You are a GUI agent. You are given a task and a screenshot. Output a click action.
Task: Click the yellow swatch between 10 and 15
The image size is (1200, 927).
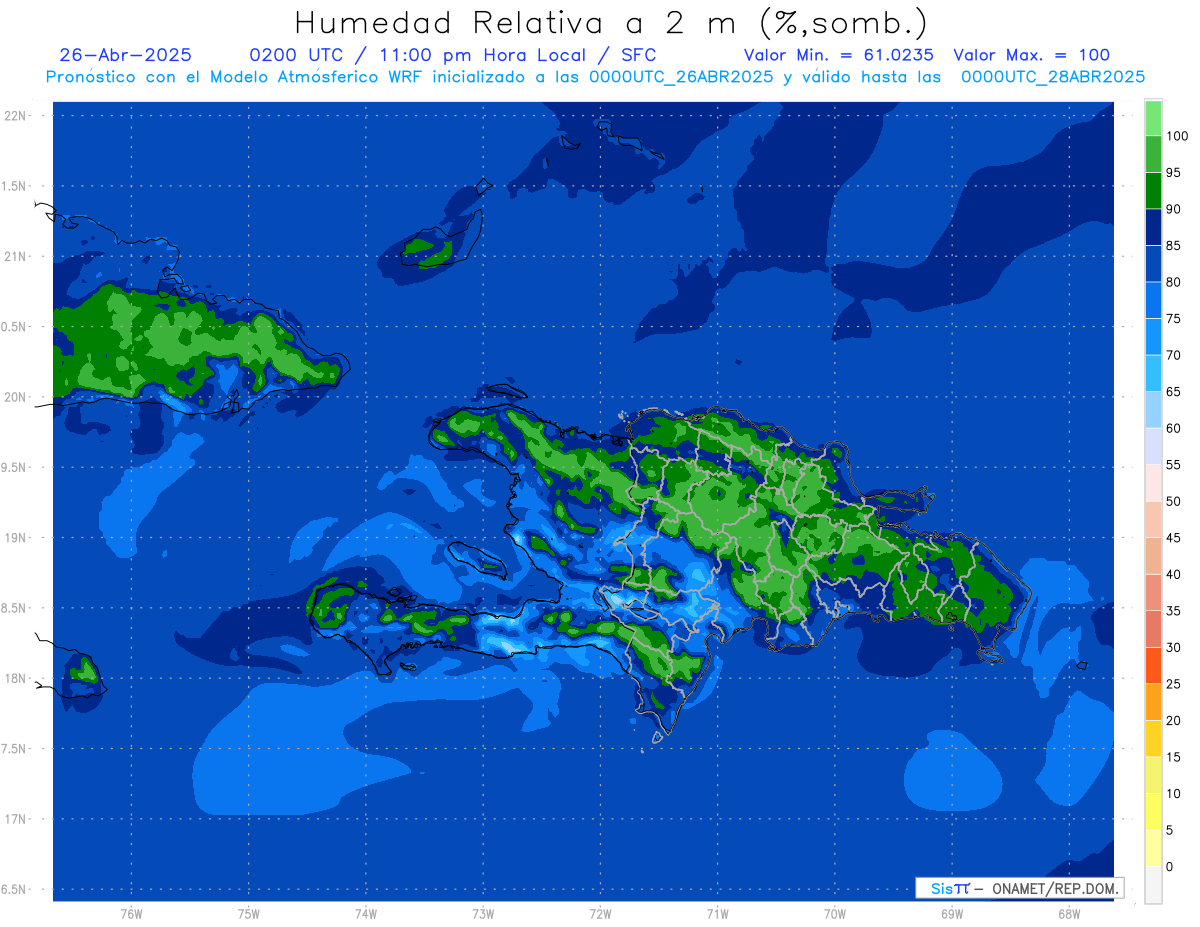click(1153, 775)
